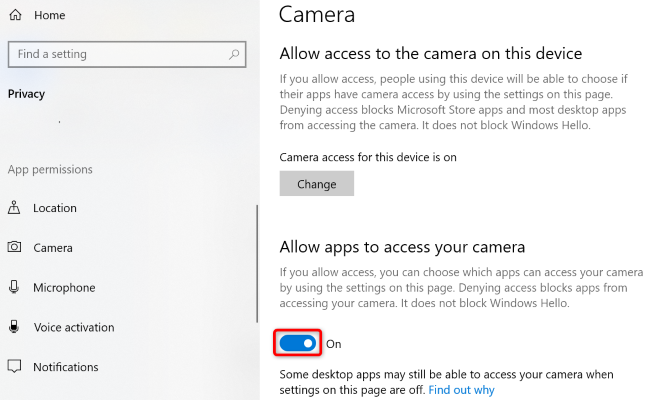Go to Microphone settings text label
The height and width of the screenshot is (400, 650).
(64, 288)
